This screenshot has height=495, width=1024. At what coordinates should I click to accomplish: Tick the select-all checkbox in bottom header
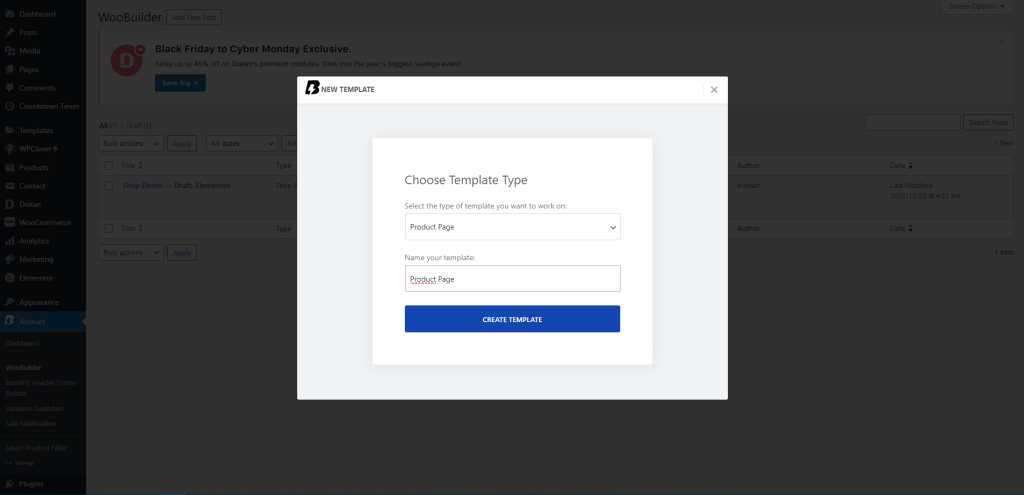[x=108, y=229]
